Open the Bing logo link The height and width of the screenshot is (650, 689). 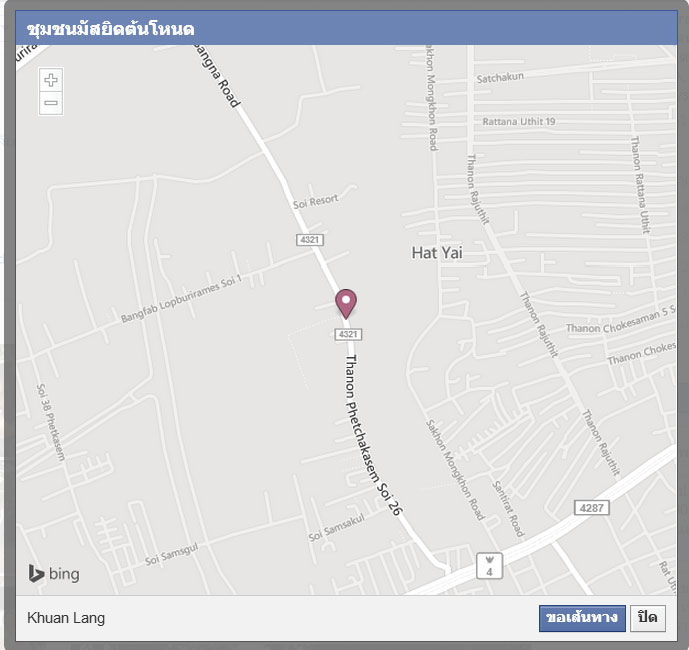54,574
